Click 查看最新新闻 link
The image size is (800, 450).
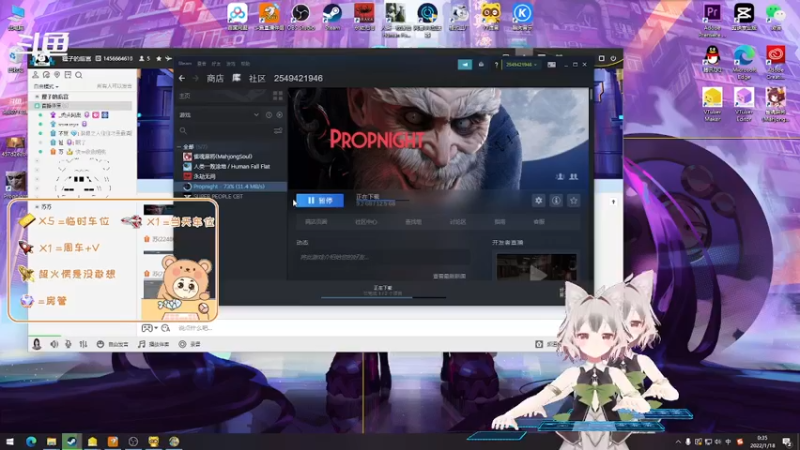point(449,276)
